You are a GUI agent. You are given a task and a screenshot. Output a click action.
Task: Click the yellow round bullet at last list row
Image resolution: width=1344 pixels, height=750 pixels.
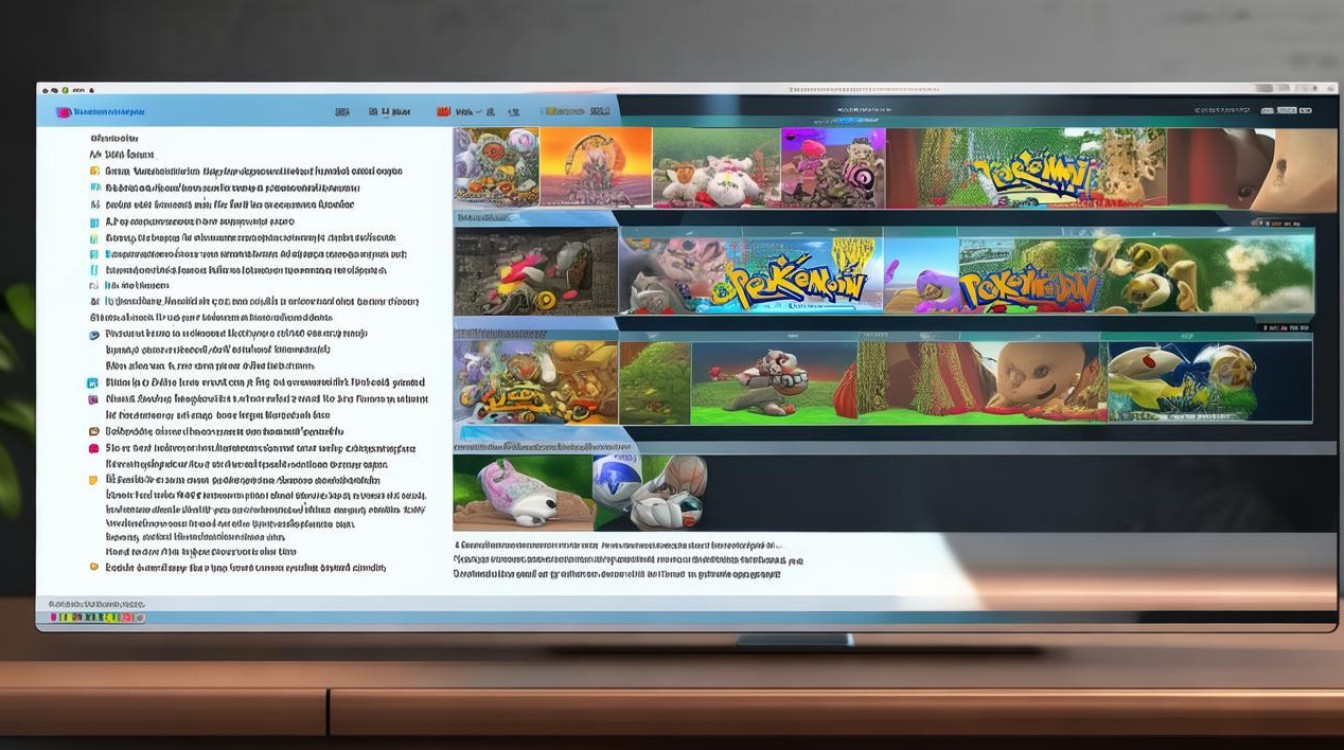95,567
